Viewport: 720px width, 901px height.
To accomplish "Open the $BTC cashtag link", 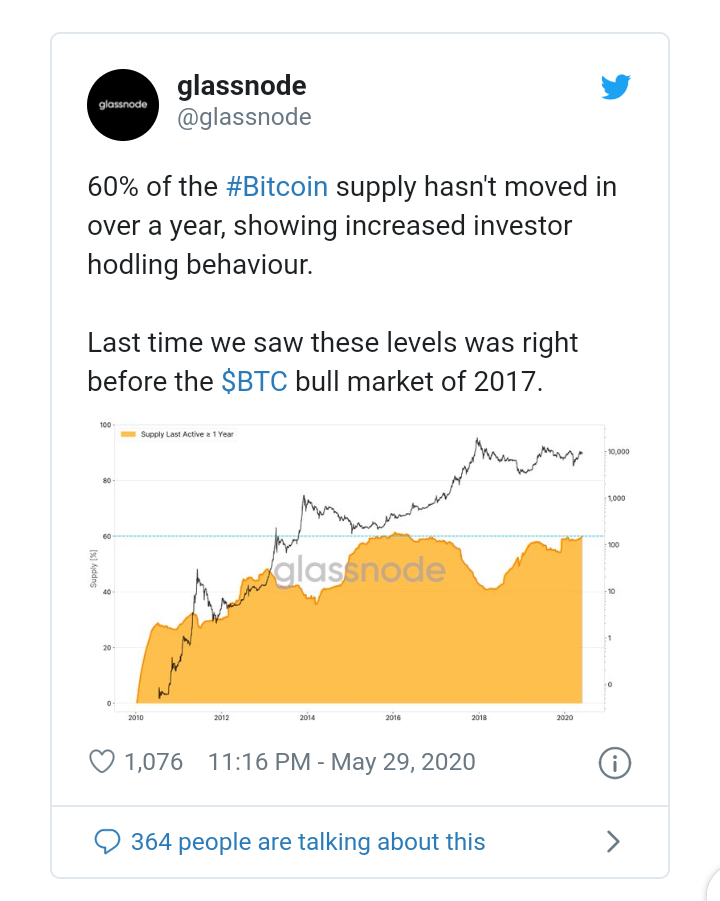I will (x=255, y=382).
